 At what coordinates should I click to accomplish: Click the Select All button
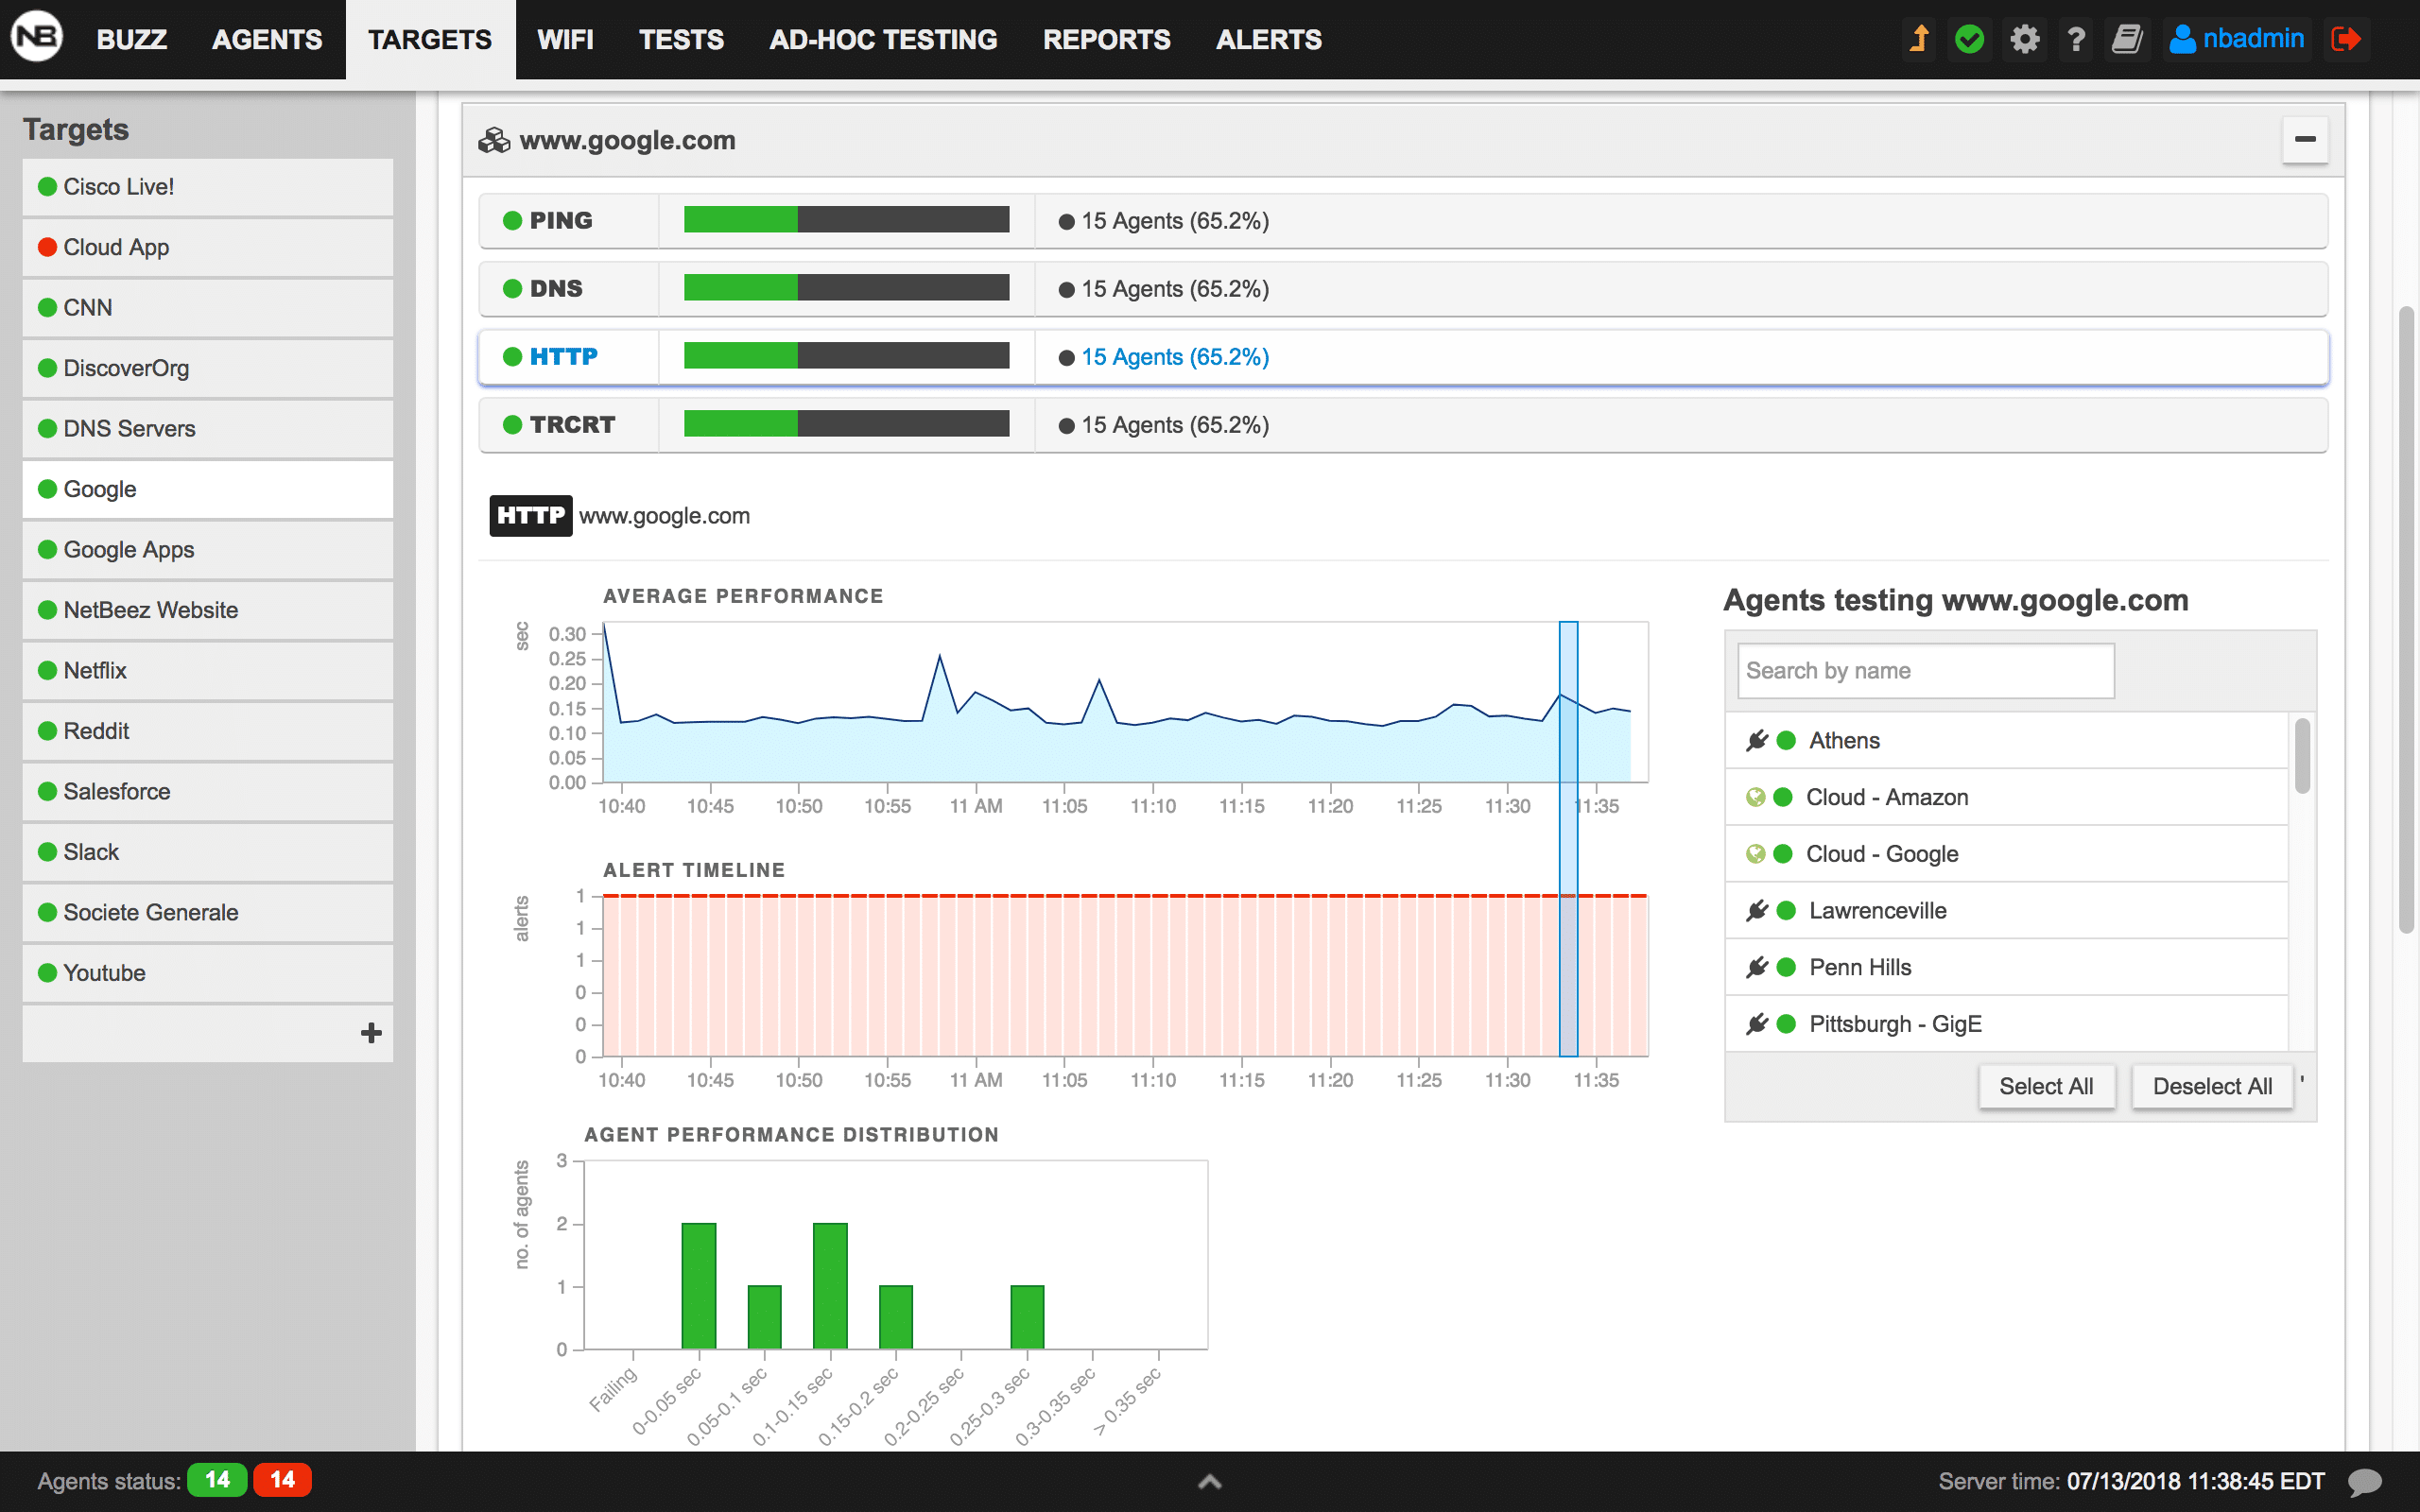(2046, 1086)
